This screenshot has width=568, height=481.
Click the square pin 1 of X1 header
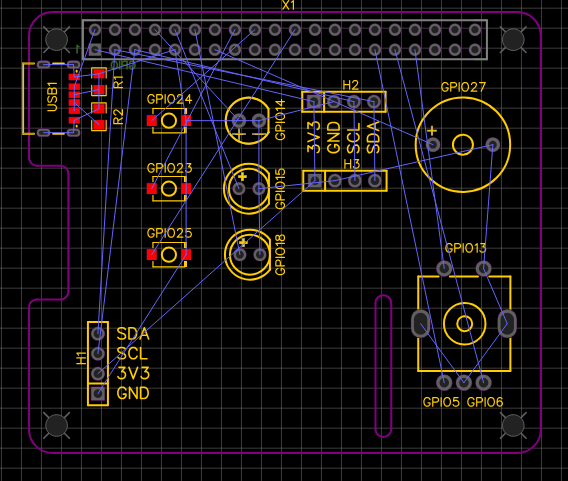tap(95, 49)
